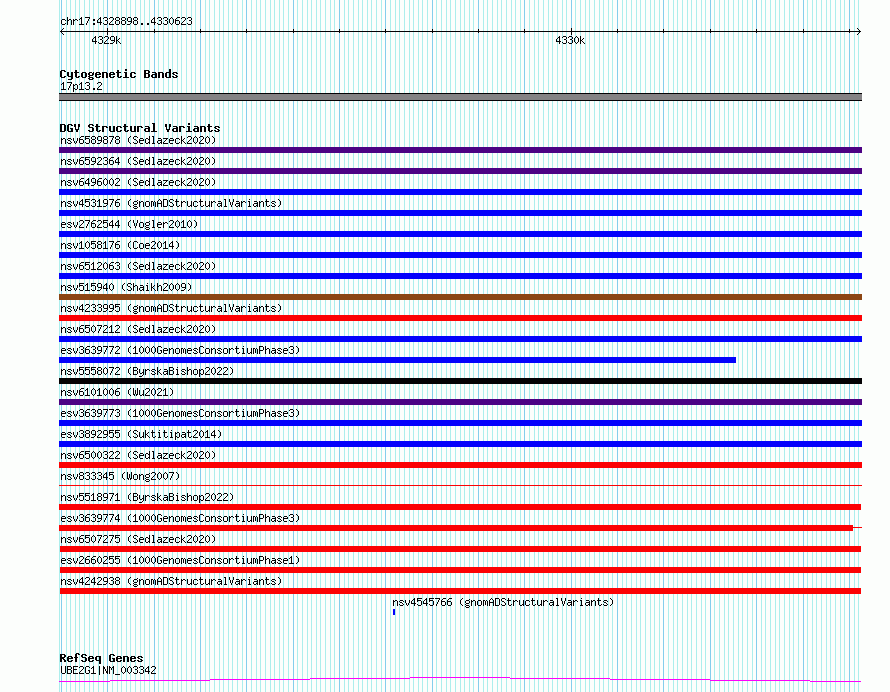This screenshot has width=890, height=692.
Task: Click the left arrow end of ruler
Action: [x=62, y=31]
